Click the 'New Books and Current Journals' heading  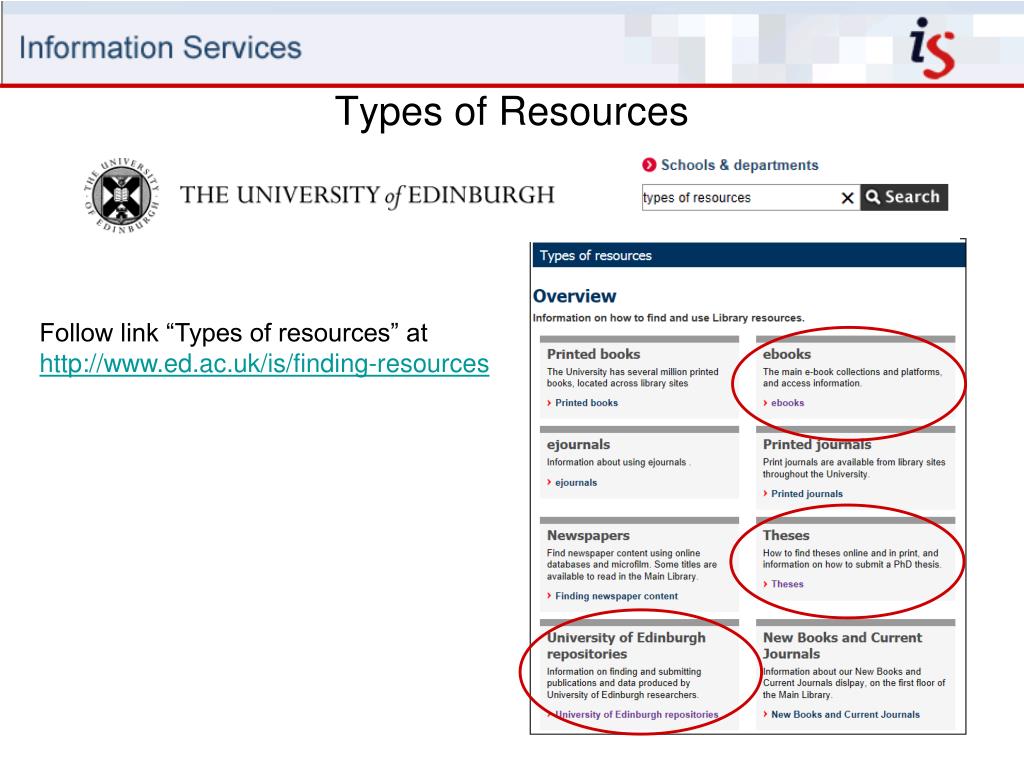[x=842, y=645]
